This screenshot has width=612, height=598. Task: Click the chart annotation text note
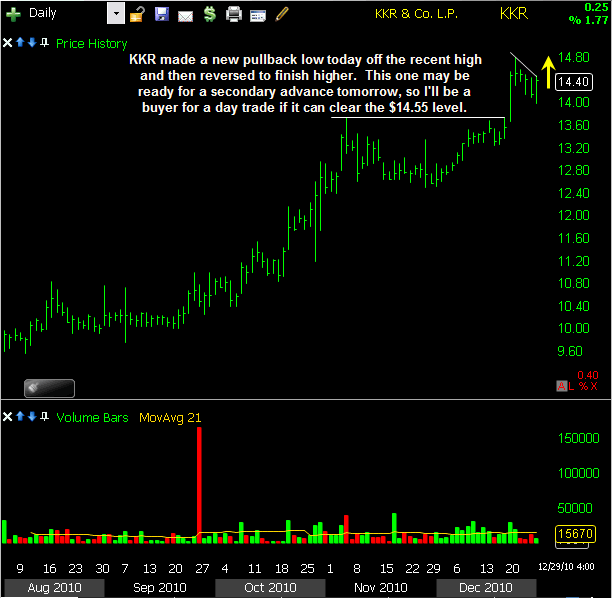[305, 83]
